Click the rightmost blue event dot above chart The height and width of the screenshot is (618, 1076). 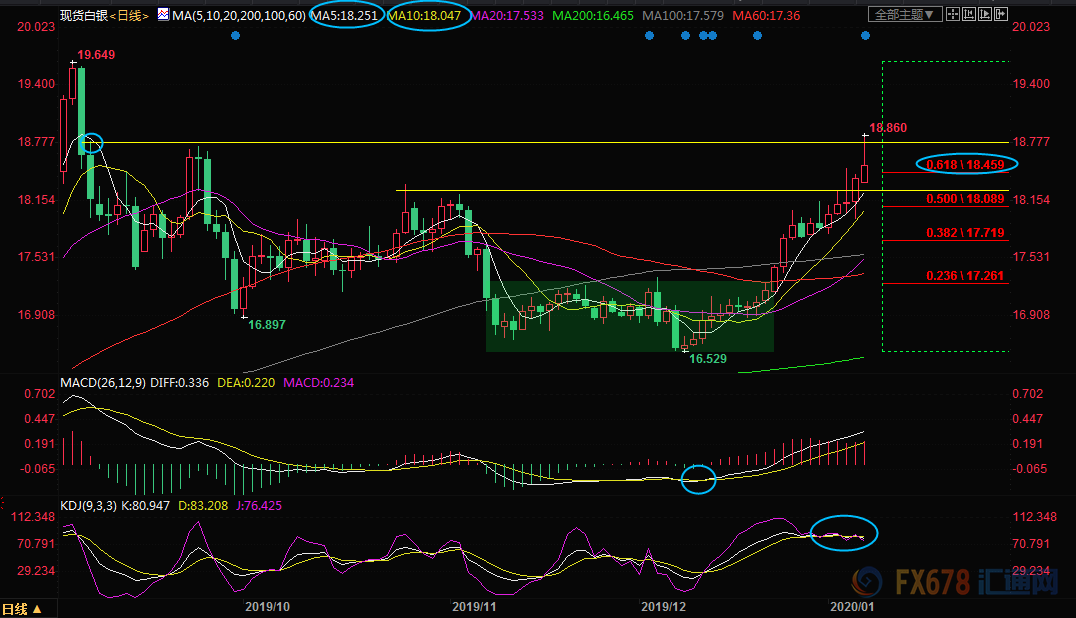[865, 35]
